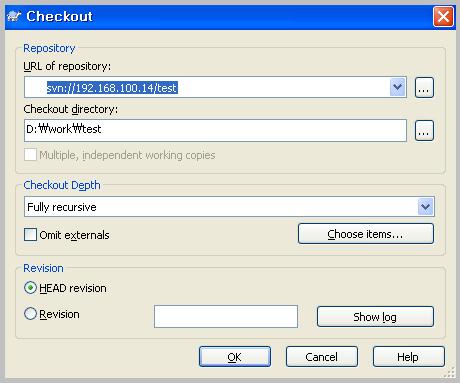Select the HEAD revision radio button
Image resolution: width=460 pixels, height=383 pixels.
click(x=30, y=287)
